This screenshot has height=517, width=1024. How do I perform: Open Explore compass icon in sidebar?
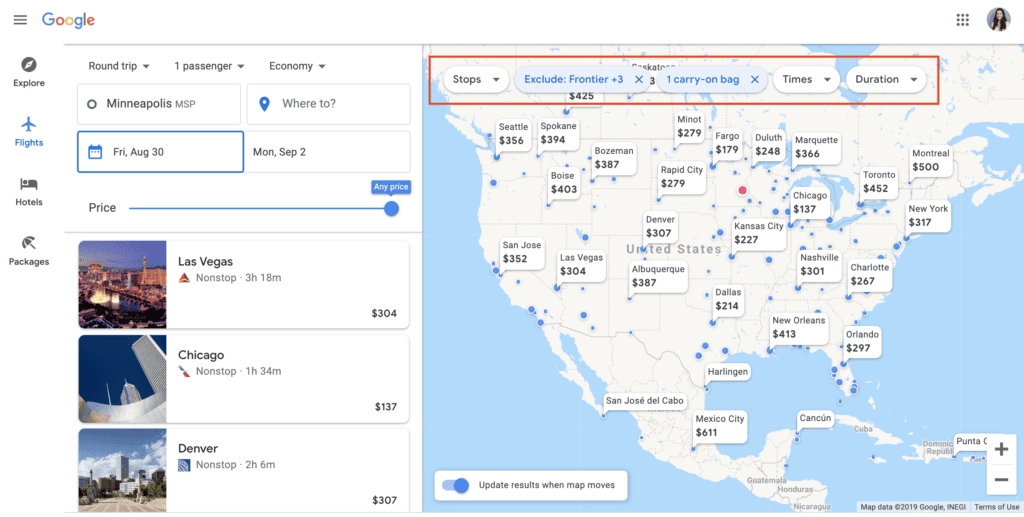[x=29, y=65]
